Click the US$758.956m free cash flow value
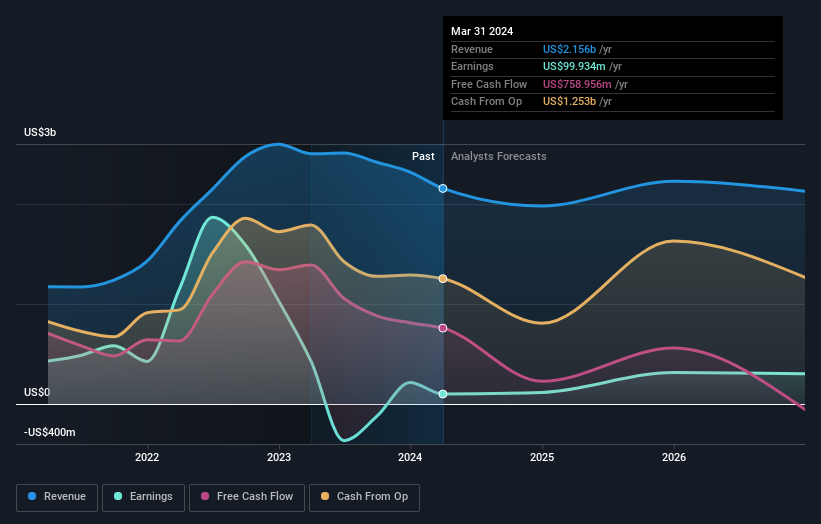The width and height of the screenshot is (821, 524). coord(577,84)
